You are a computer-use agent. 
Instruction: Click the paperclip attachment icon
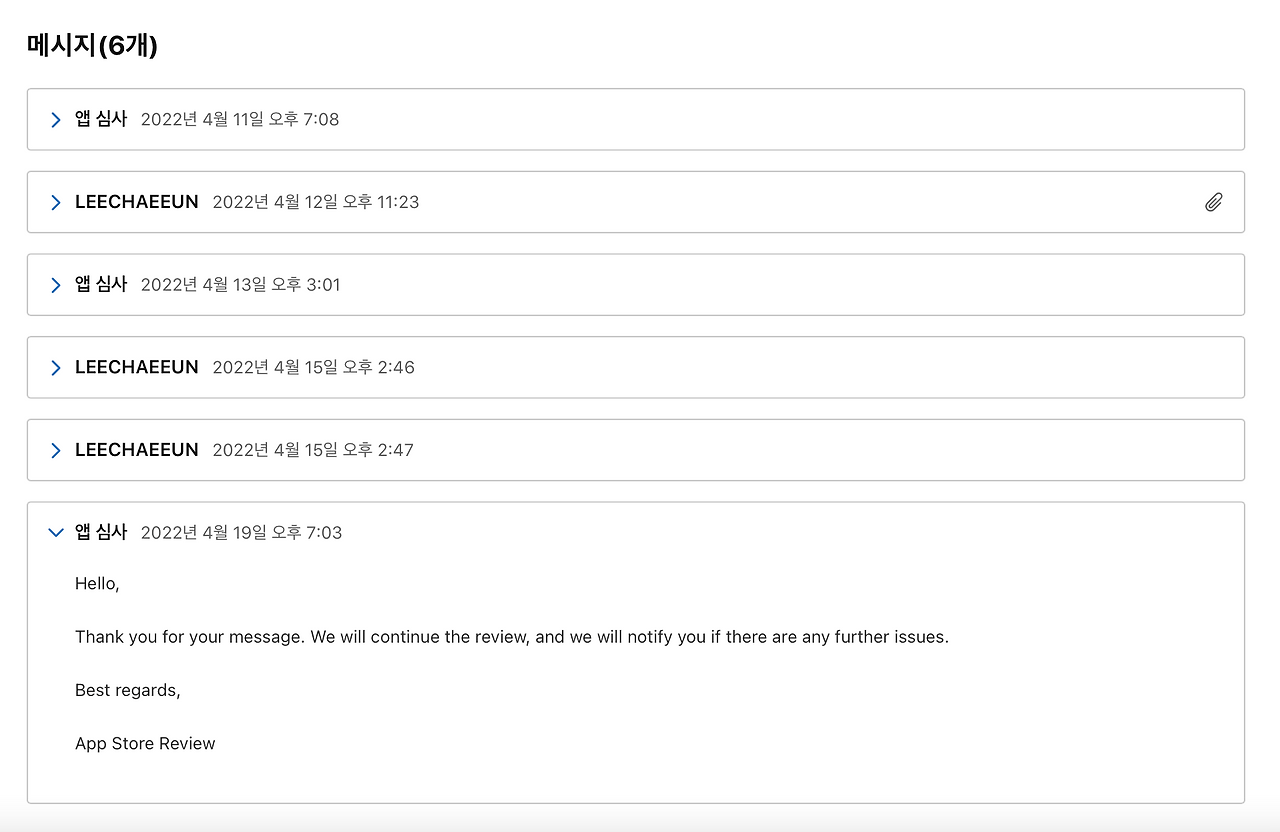click(x=1213, y=203)
